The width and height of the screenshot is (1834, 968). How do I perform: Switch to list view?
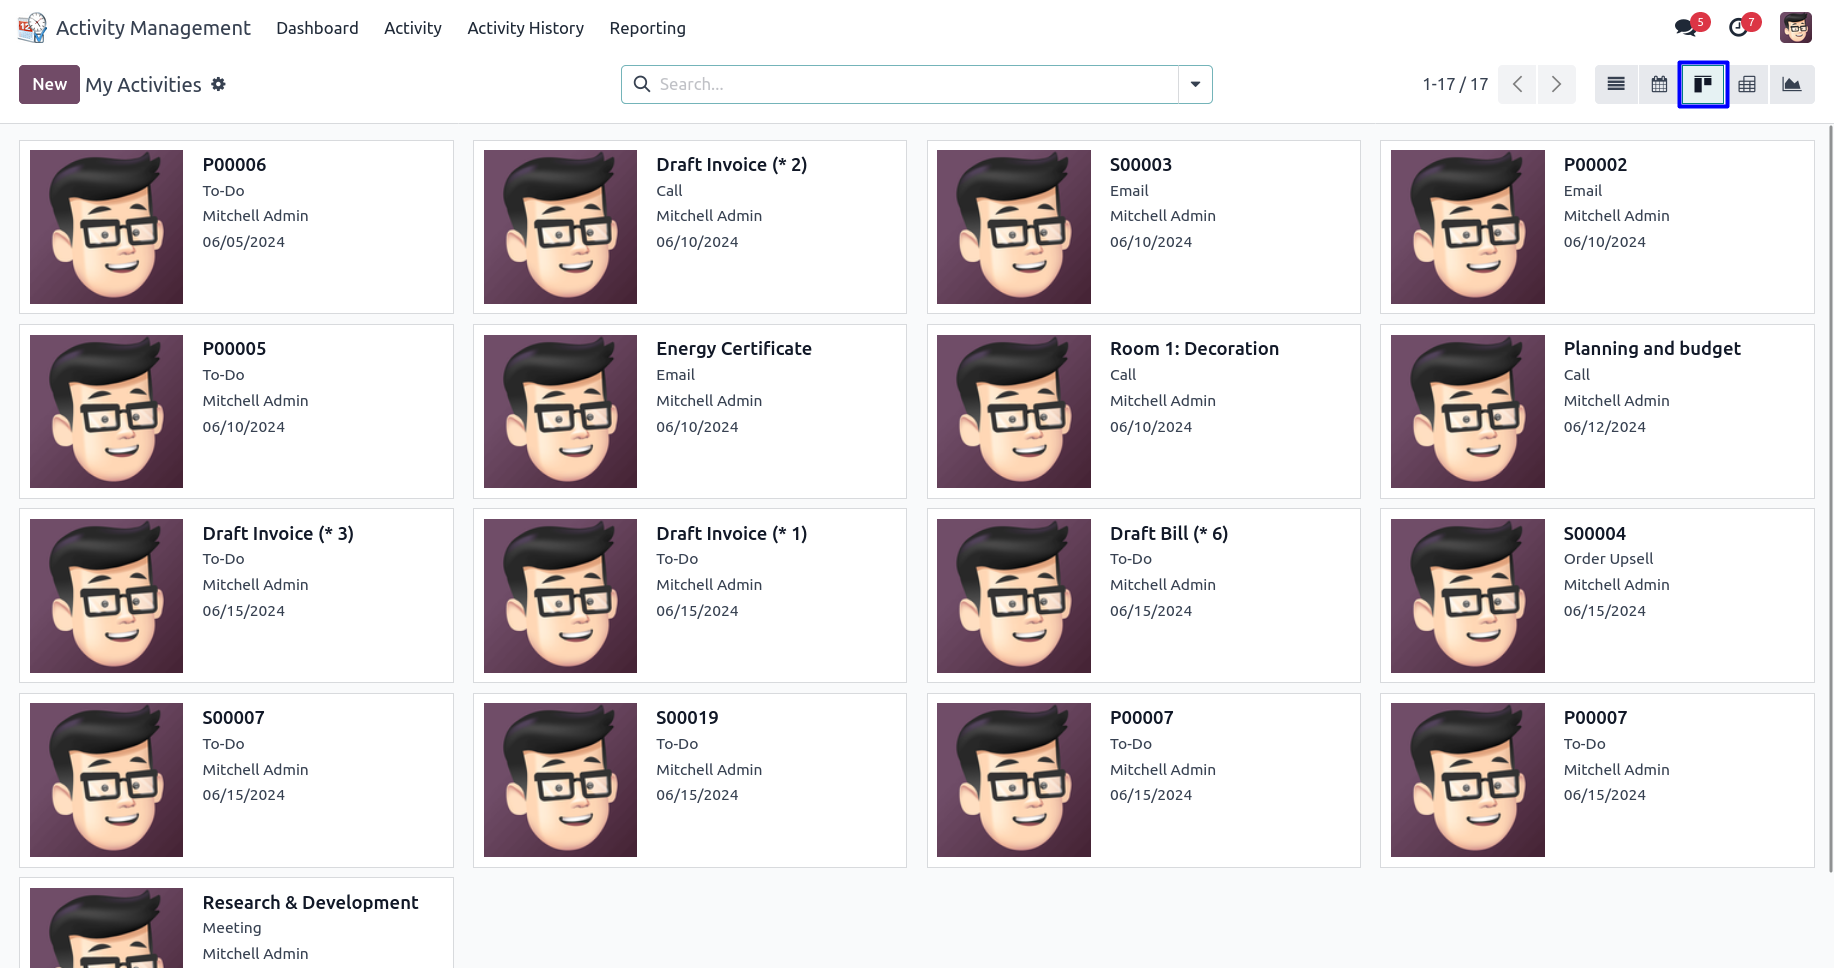tap(1616, 85)
